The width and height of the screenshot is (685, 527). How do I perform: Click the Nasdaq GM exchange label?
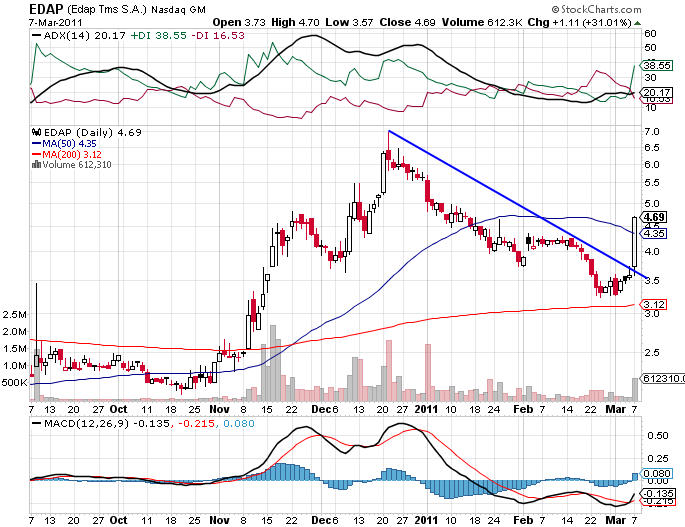178,9
